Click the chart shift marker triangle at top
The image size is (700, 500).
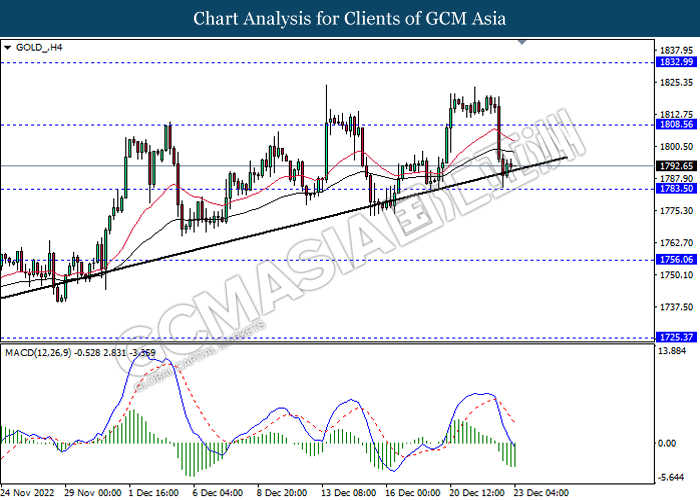point(522,42)
